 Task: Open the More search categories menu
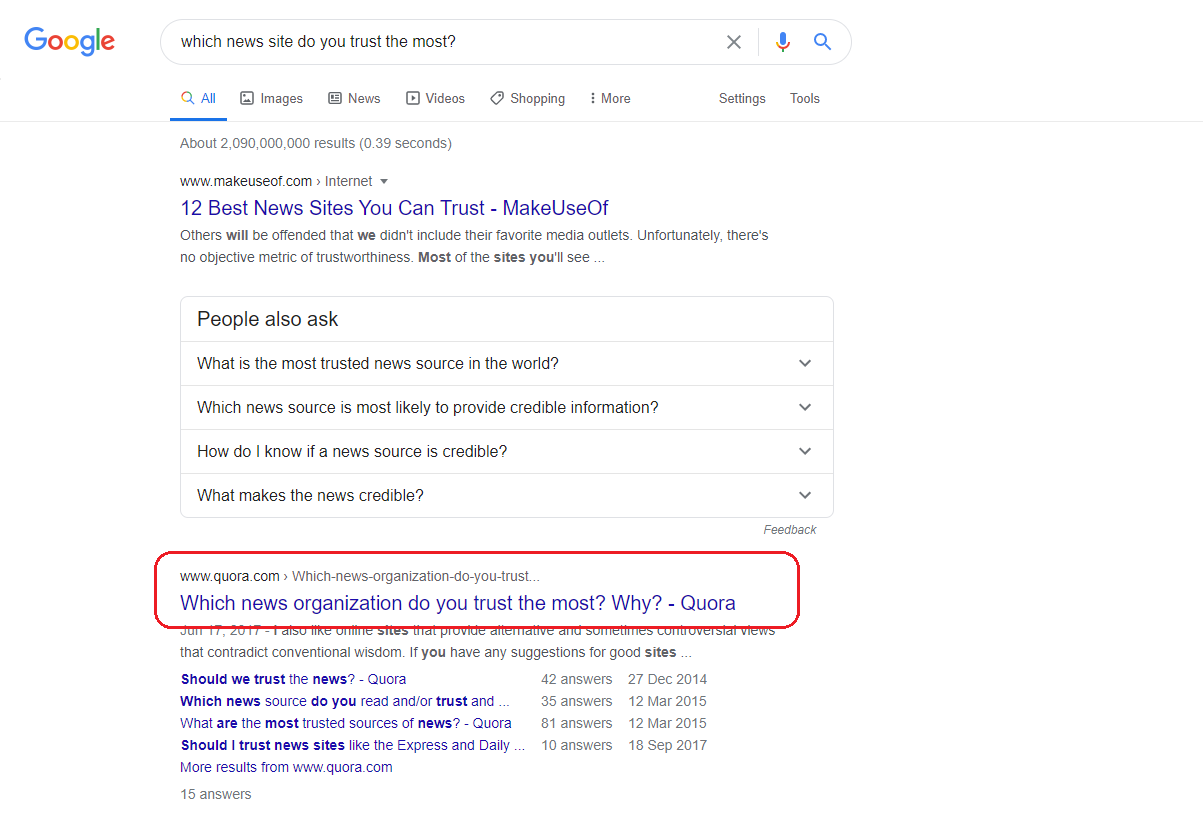point(610,98)
